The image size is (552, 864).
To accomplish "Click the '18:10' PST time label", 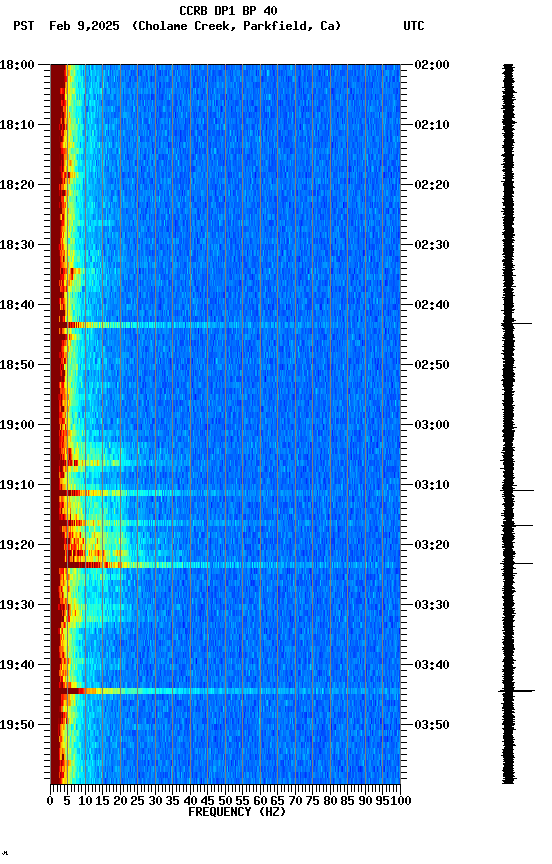I will coord(17,125).
